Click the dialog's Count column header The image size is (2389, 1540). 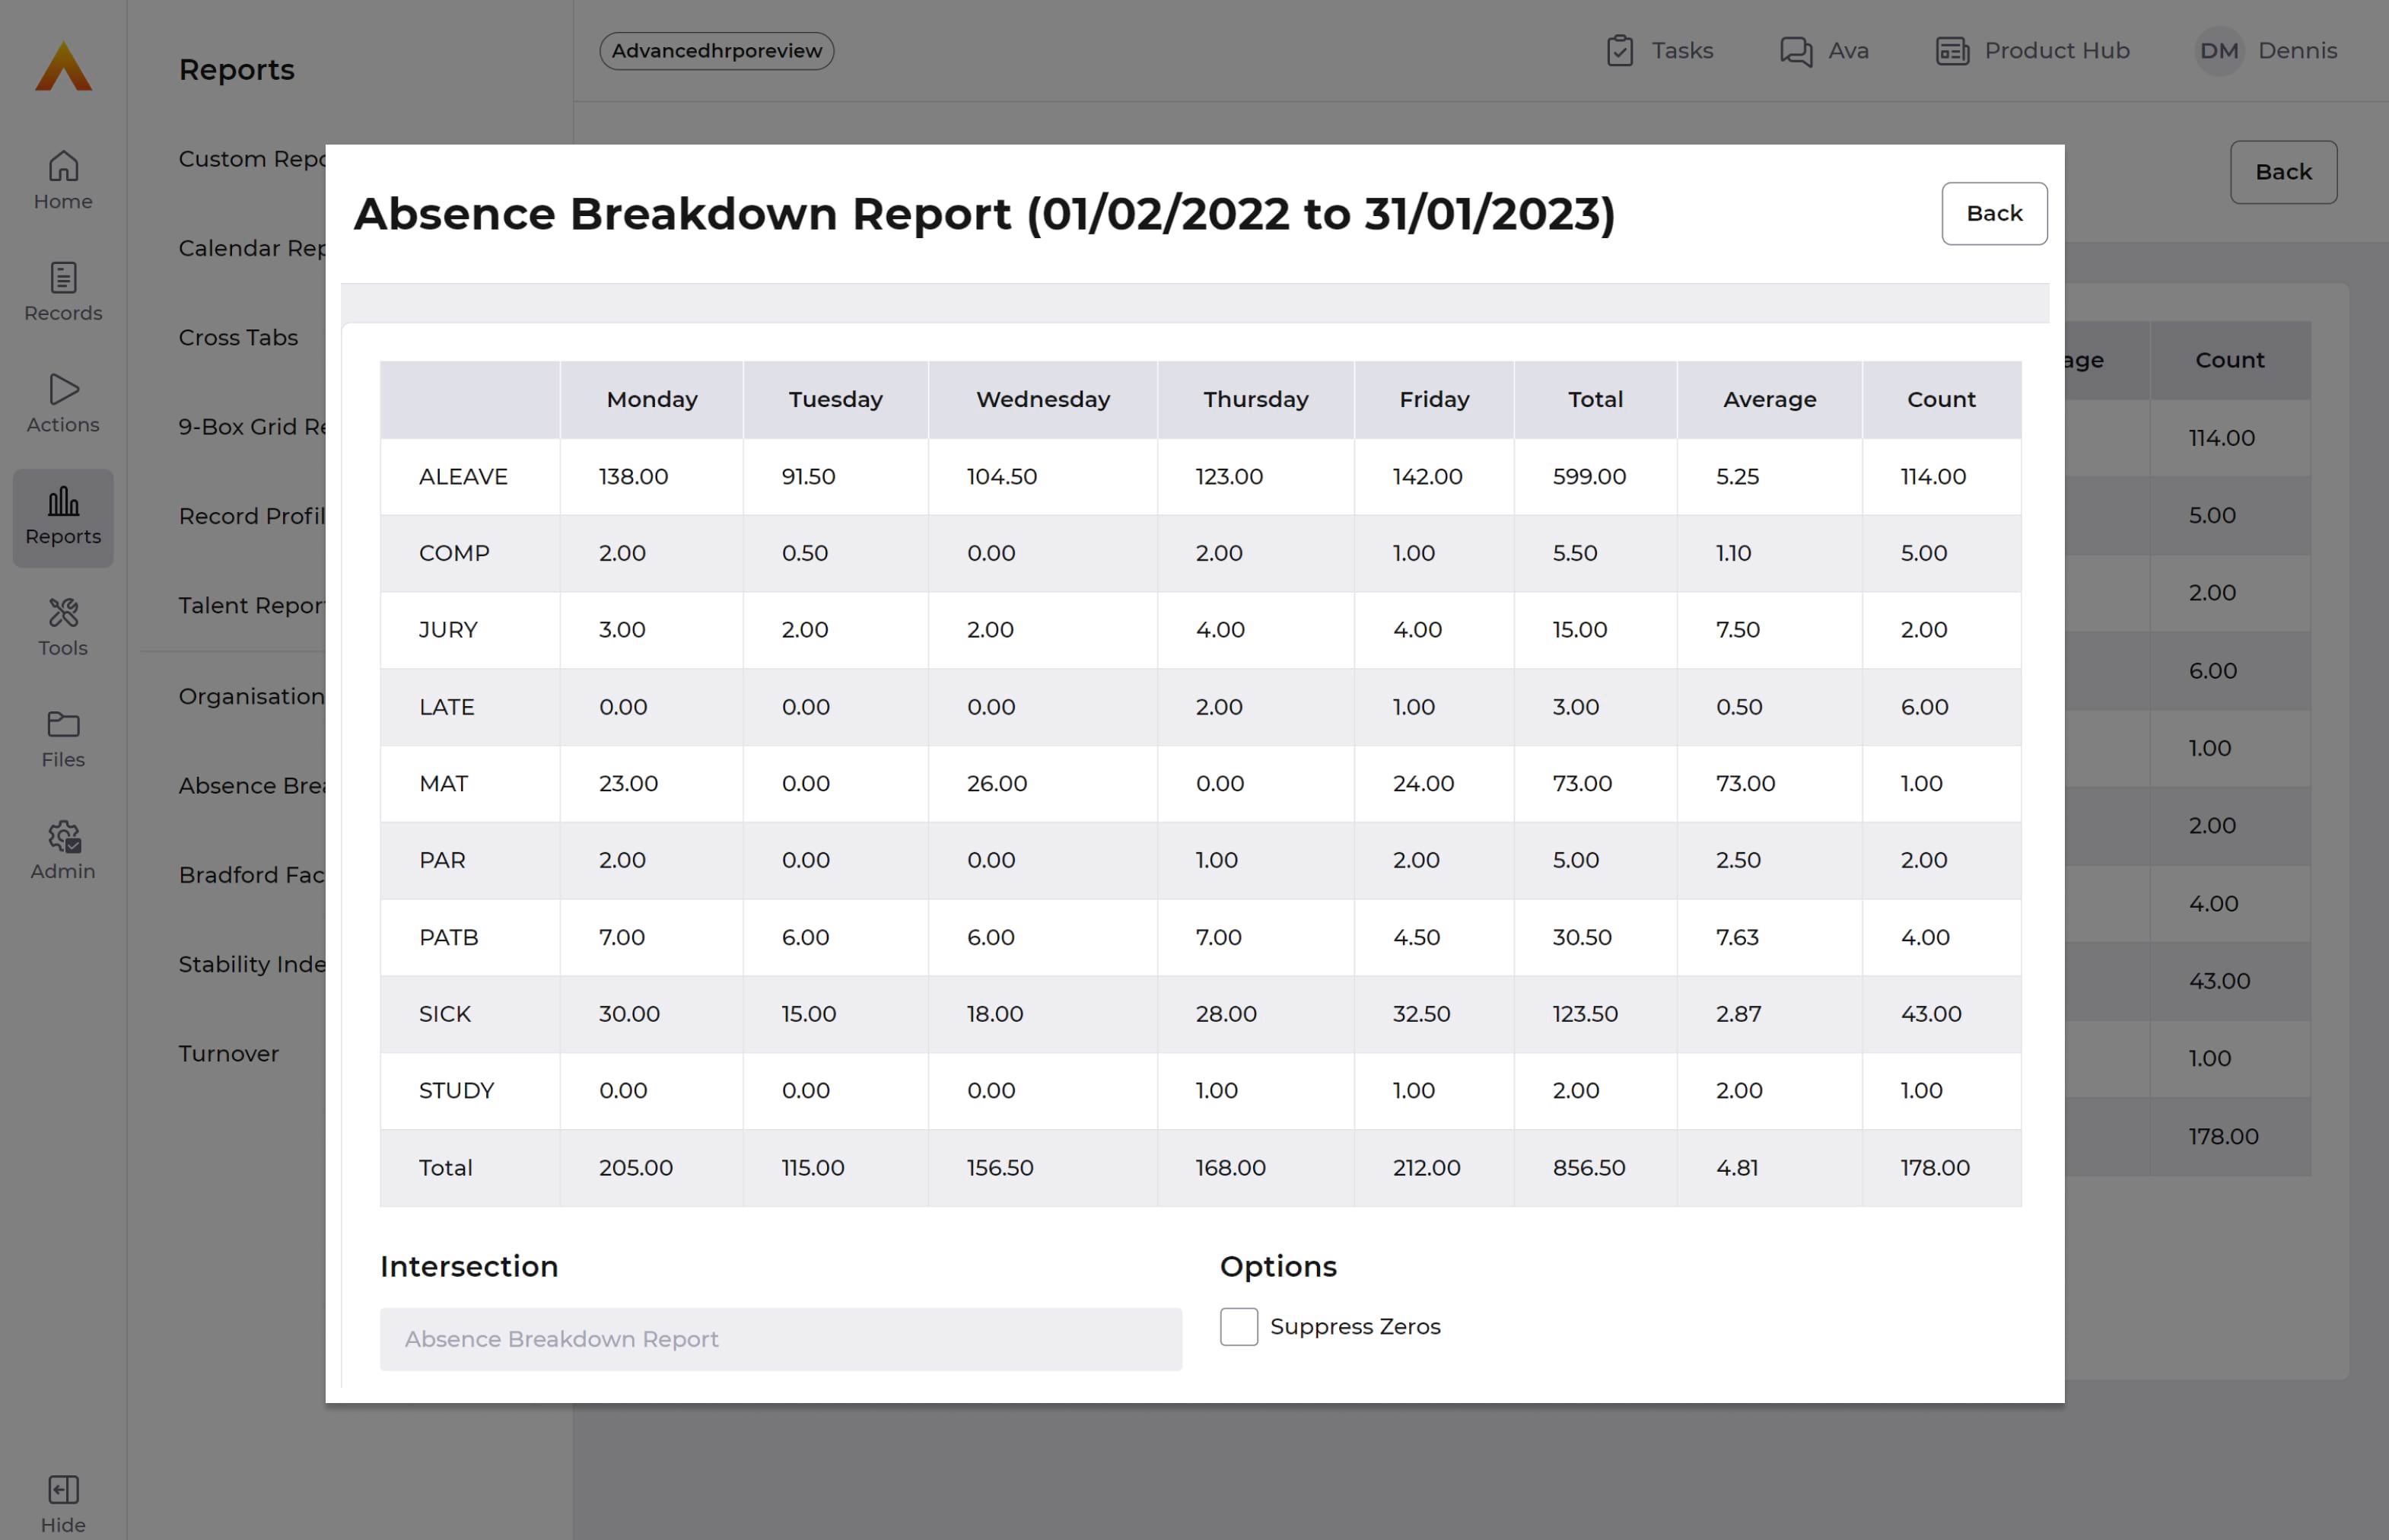1941,399
